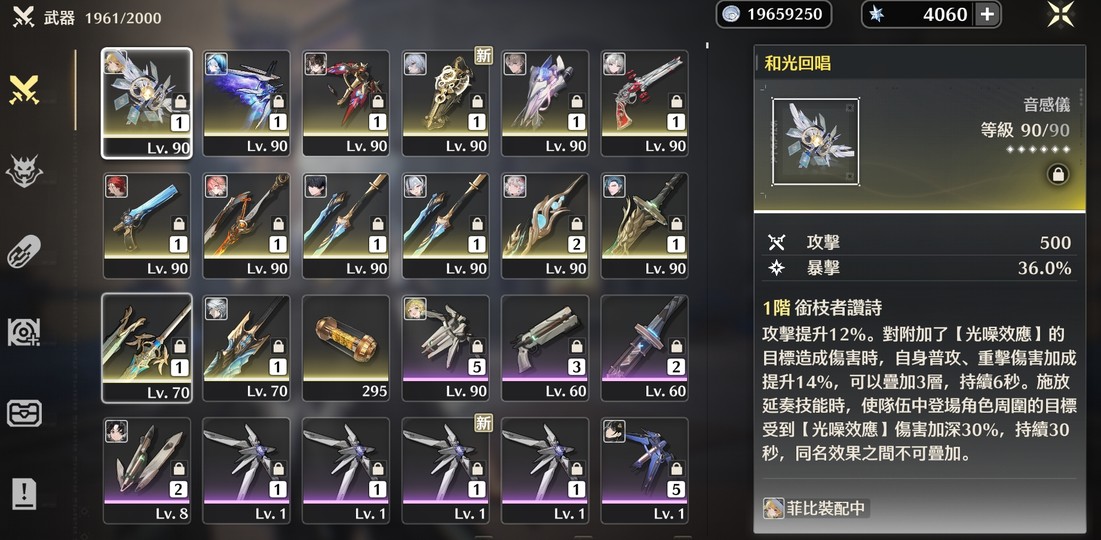Select the new-tagged Lv. 1 rectifier weapon

(x=445, y=470)
